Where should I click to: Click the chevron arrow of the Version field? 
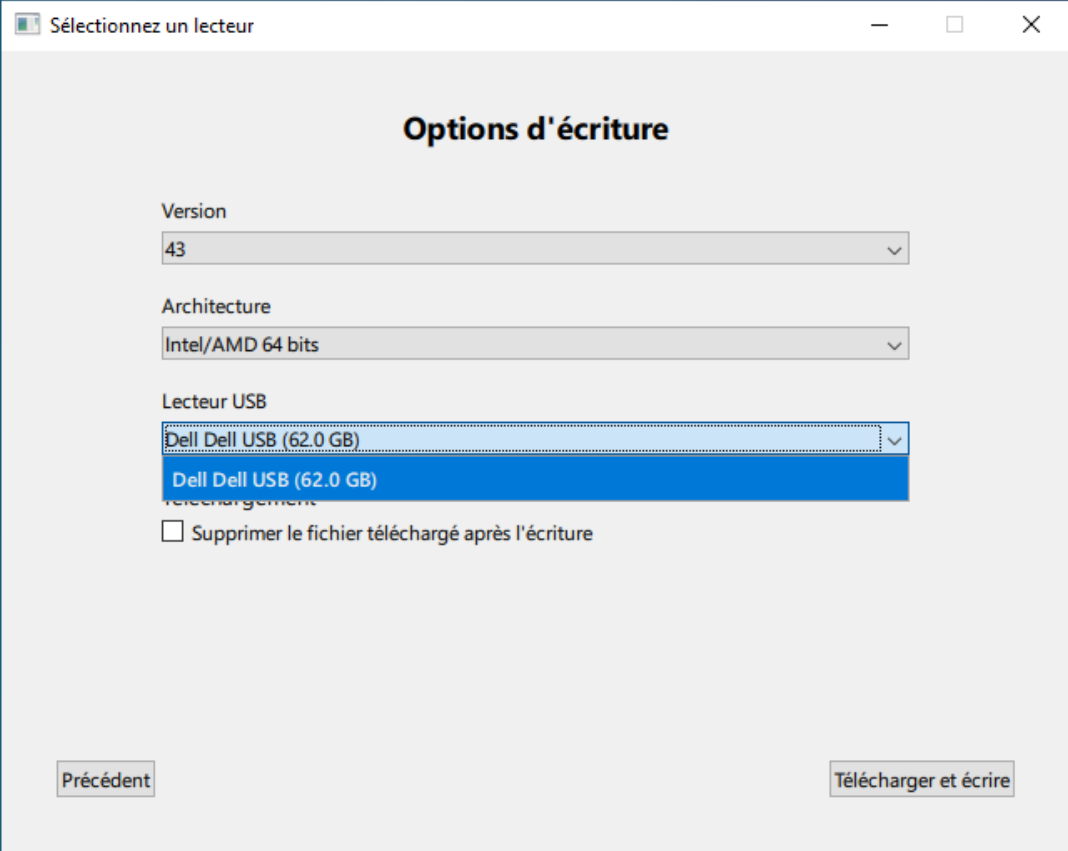(x=894, y=249)
